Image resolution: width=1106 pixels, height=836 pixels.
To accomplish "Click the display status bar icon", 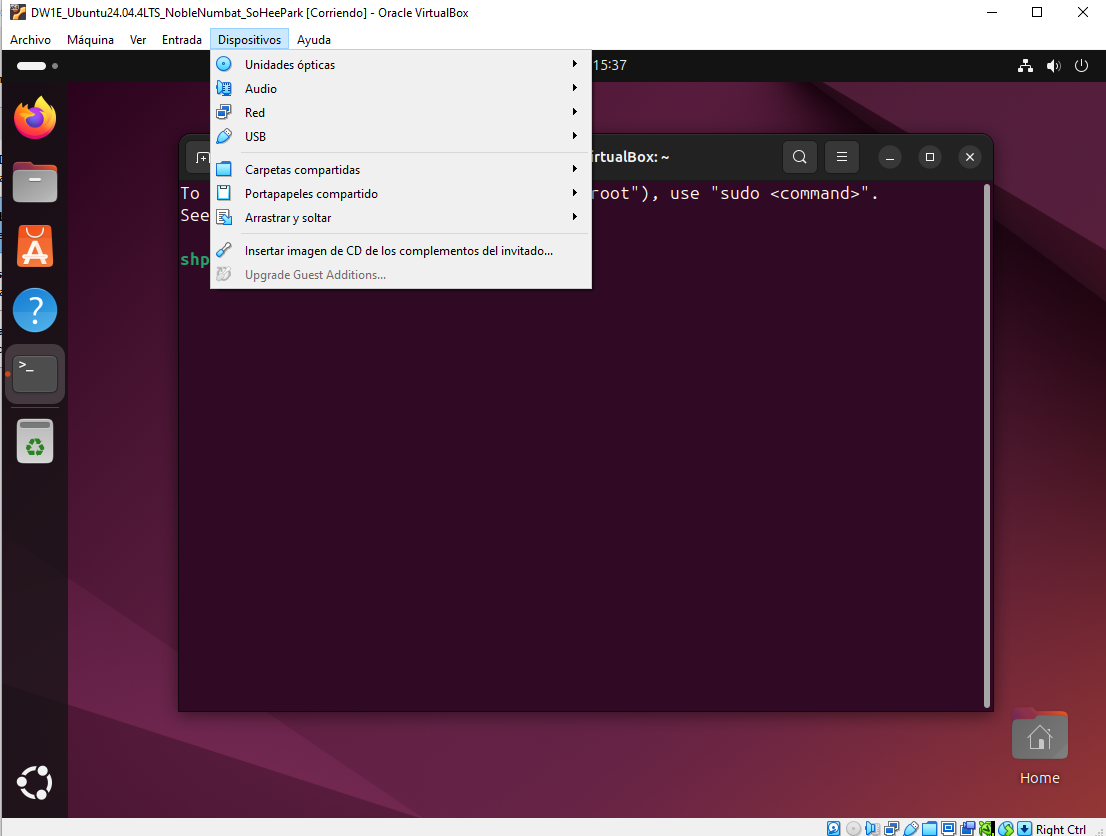I will click(949, 828).
